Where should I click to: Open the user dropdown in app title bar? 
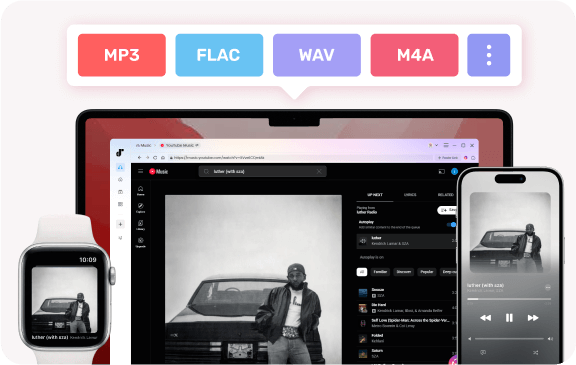[x=433, y=145]
